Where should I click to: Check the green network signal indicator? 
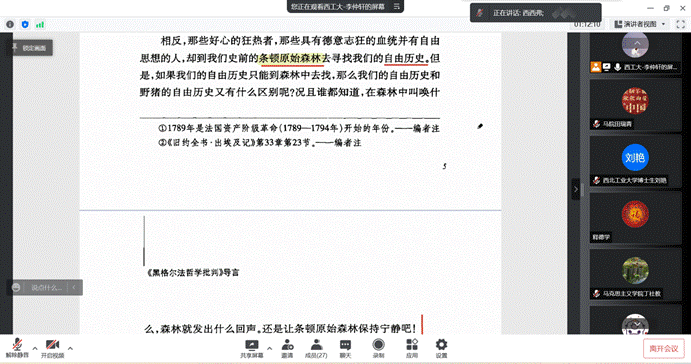coord(40,25)
